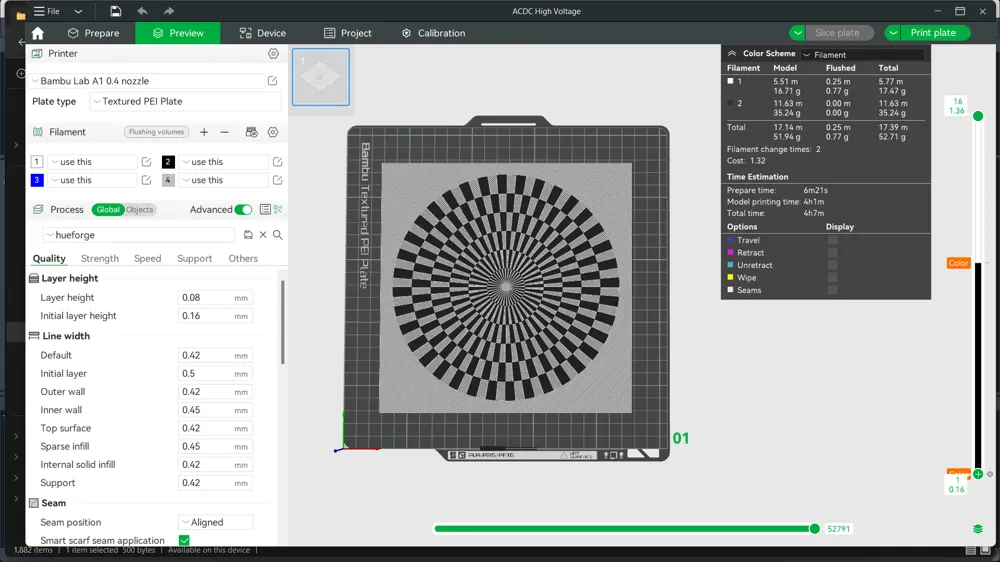The width and height of the screenshot is (1000, 562).
Task: Toggle Seams display checkbox
Action: [832, 290]
